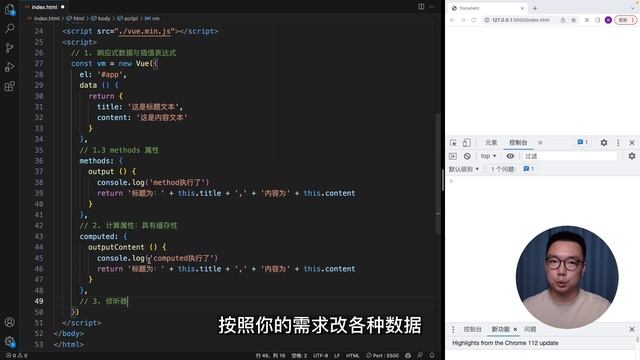Image resolution: width=640 pixels, height=360 pixels.
Task: Click the notifications bell in status bar
Action: point(432,356)
